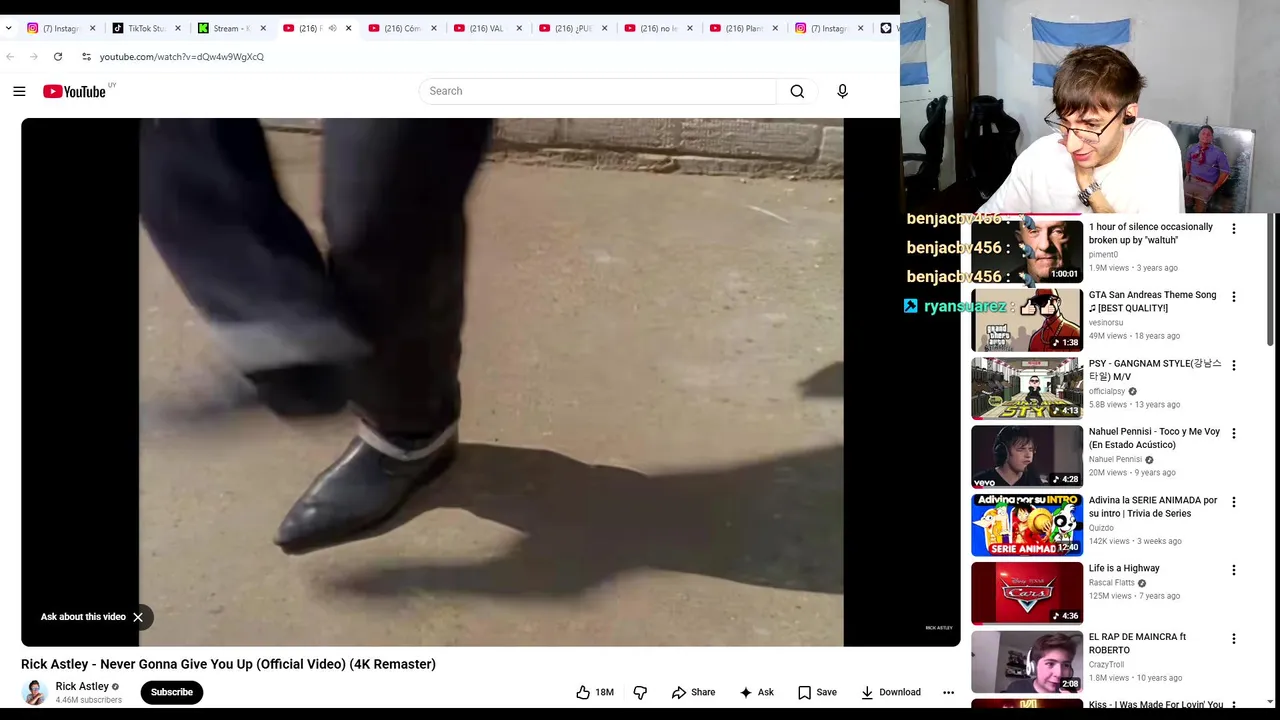Screen dimensions: 1280x720
Task: Open Nahuel Pennisi video thumbnail
Action: coord(1027,456)
